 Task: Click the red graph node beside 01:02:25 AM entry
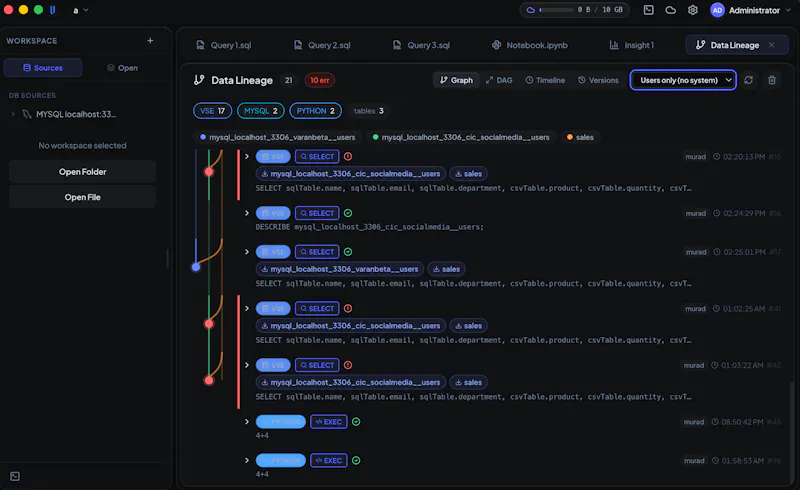[x=209, y=324]
